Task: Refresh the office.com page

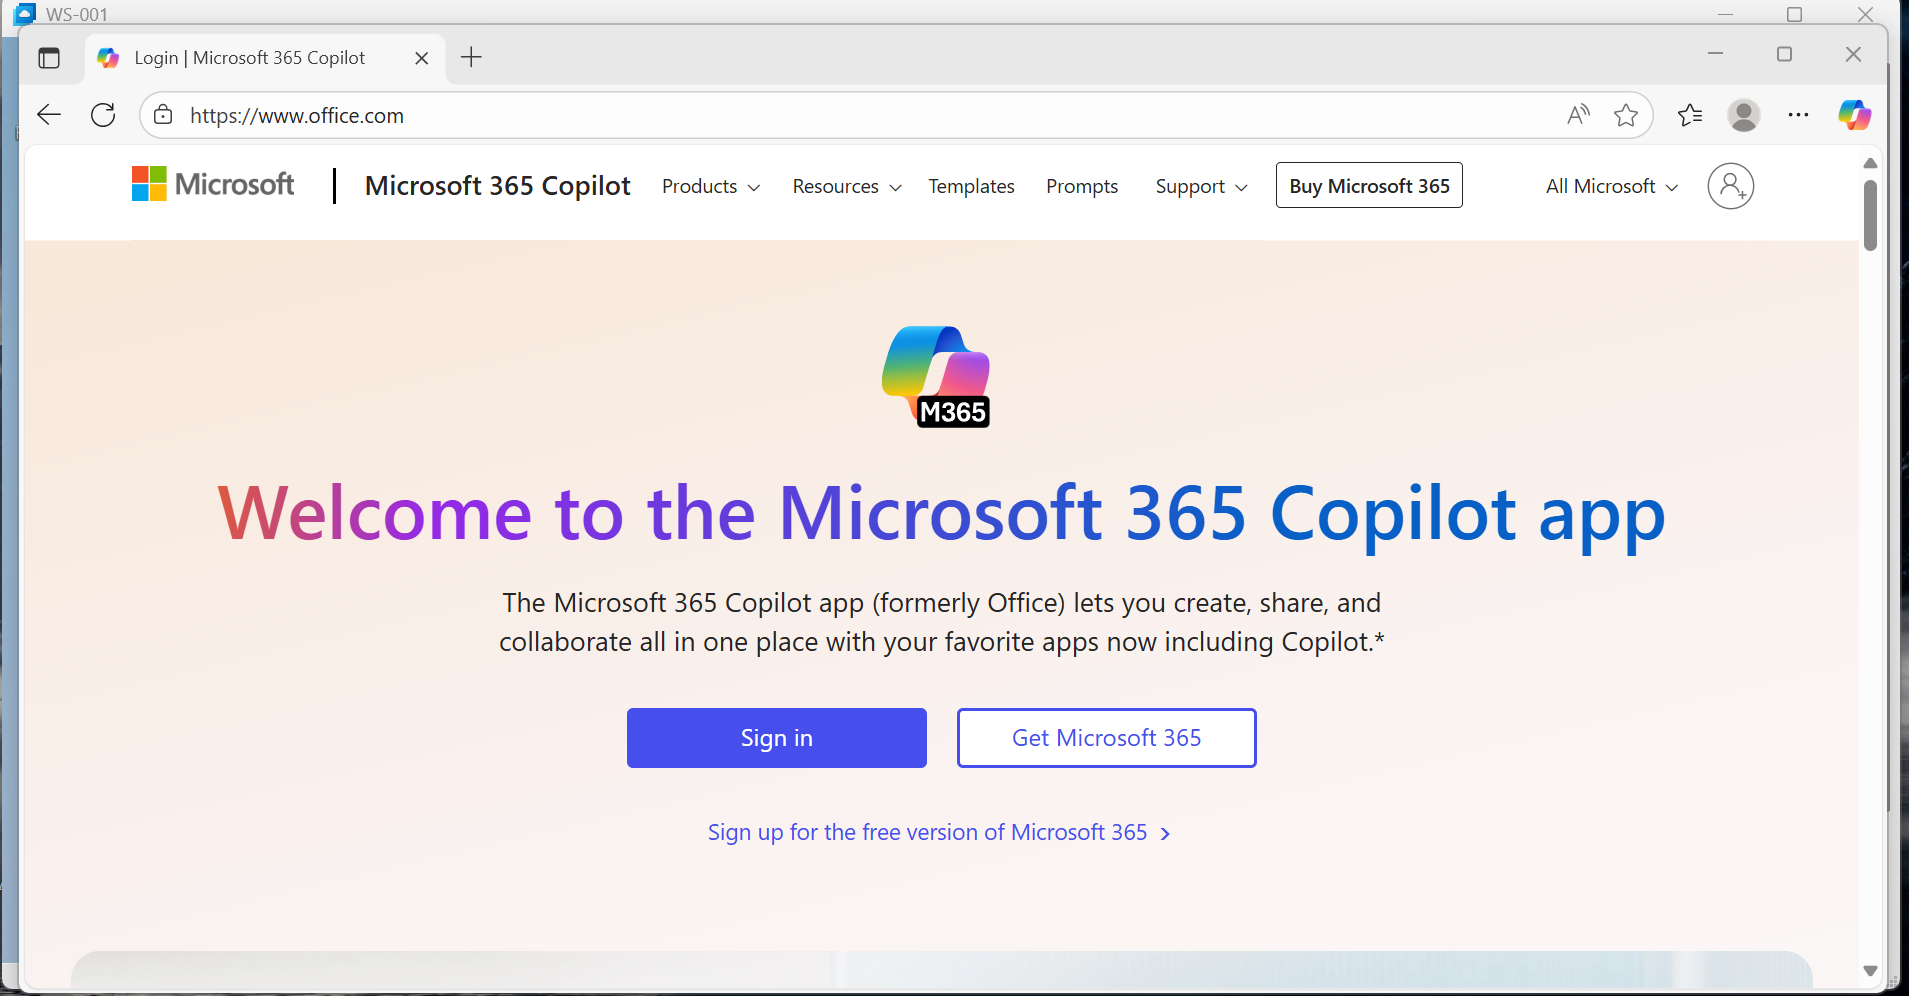Action: pyautogui.click(x=103, y=115)
